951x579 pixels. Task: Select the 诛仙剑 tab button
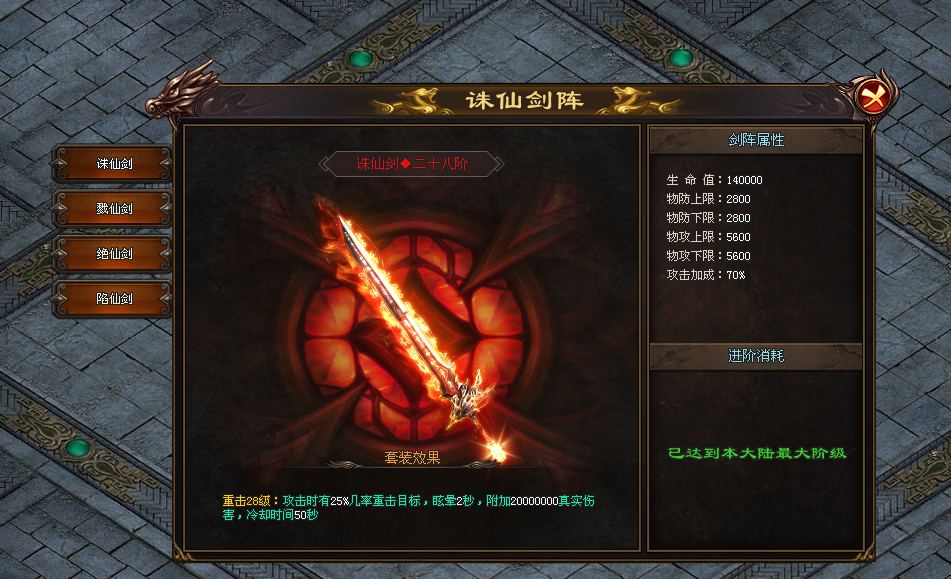113,164
